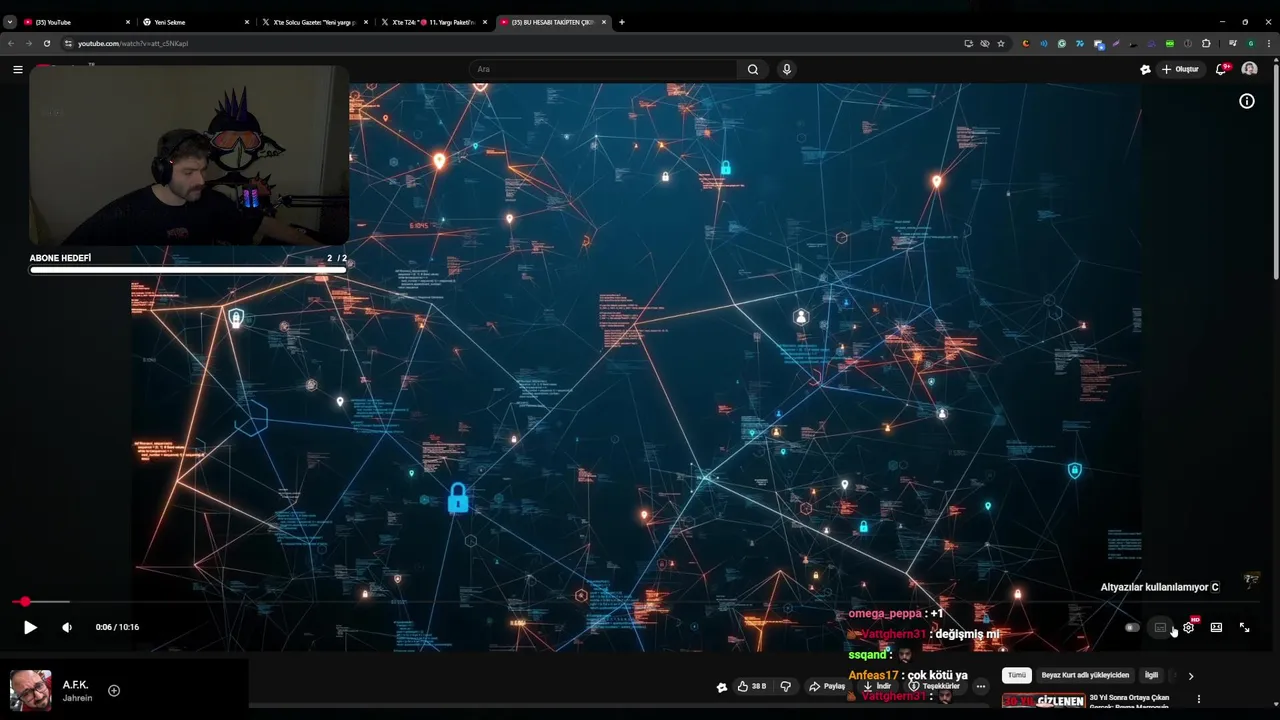Click plus icon beside A.F.K.
Image resolution: width=1280 pixels, height=720 pixels.
(114, 690)
